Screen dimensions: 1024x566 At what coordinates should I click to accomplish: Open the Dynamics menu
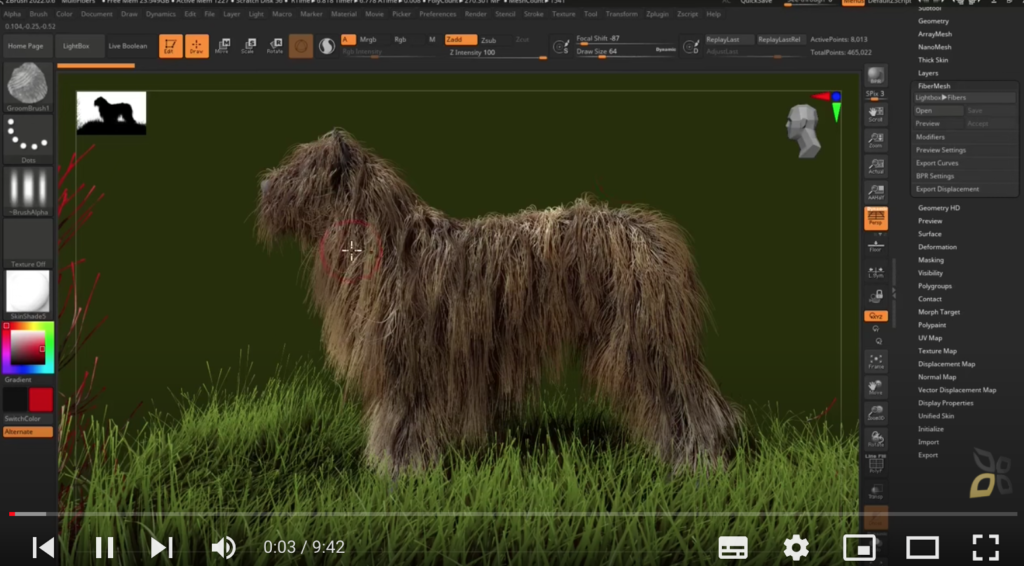(x=161, y=14)
